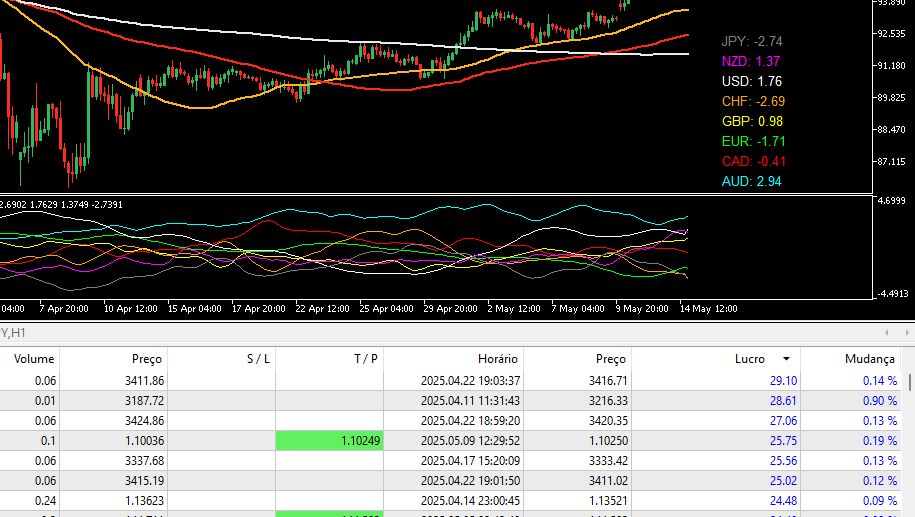Select change value 0.19 %

click(x=880, y=441)
